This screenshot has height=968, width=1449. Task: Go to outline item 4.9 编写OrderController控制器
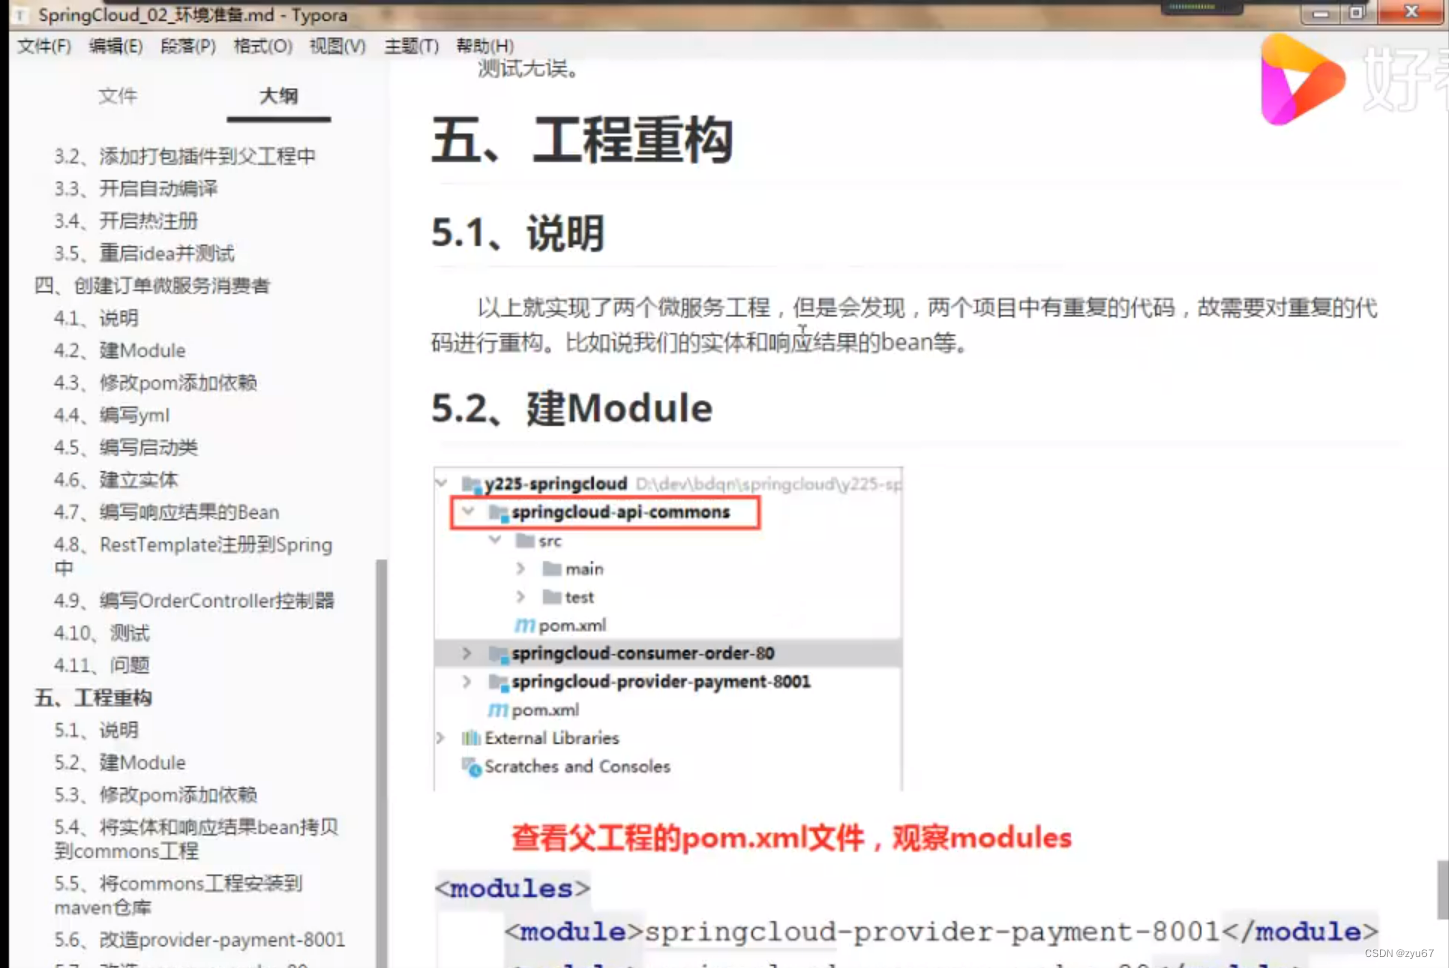pyautogui.click(x=194, y=600)
